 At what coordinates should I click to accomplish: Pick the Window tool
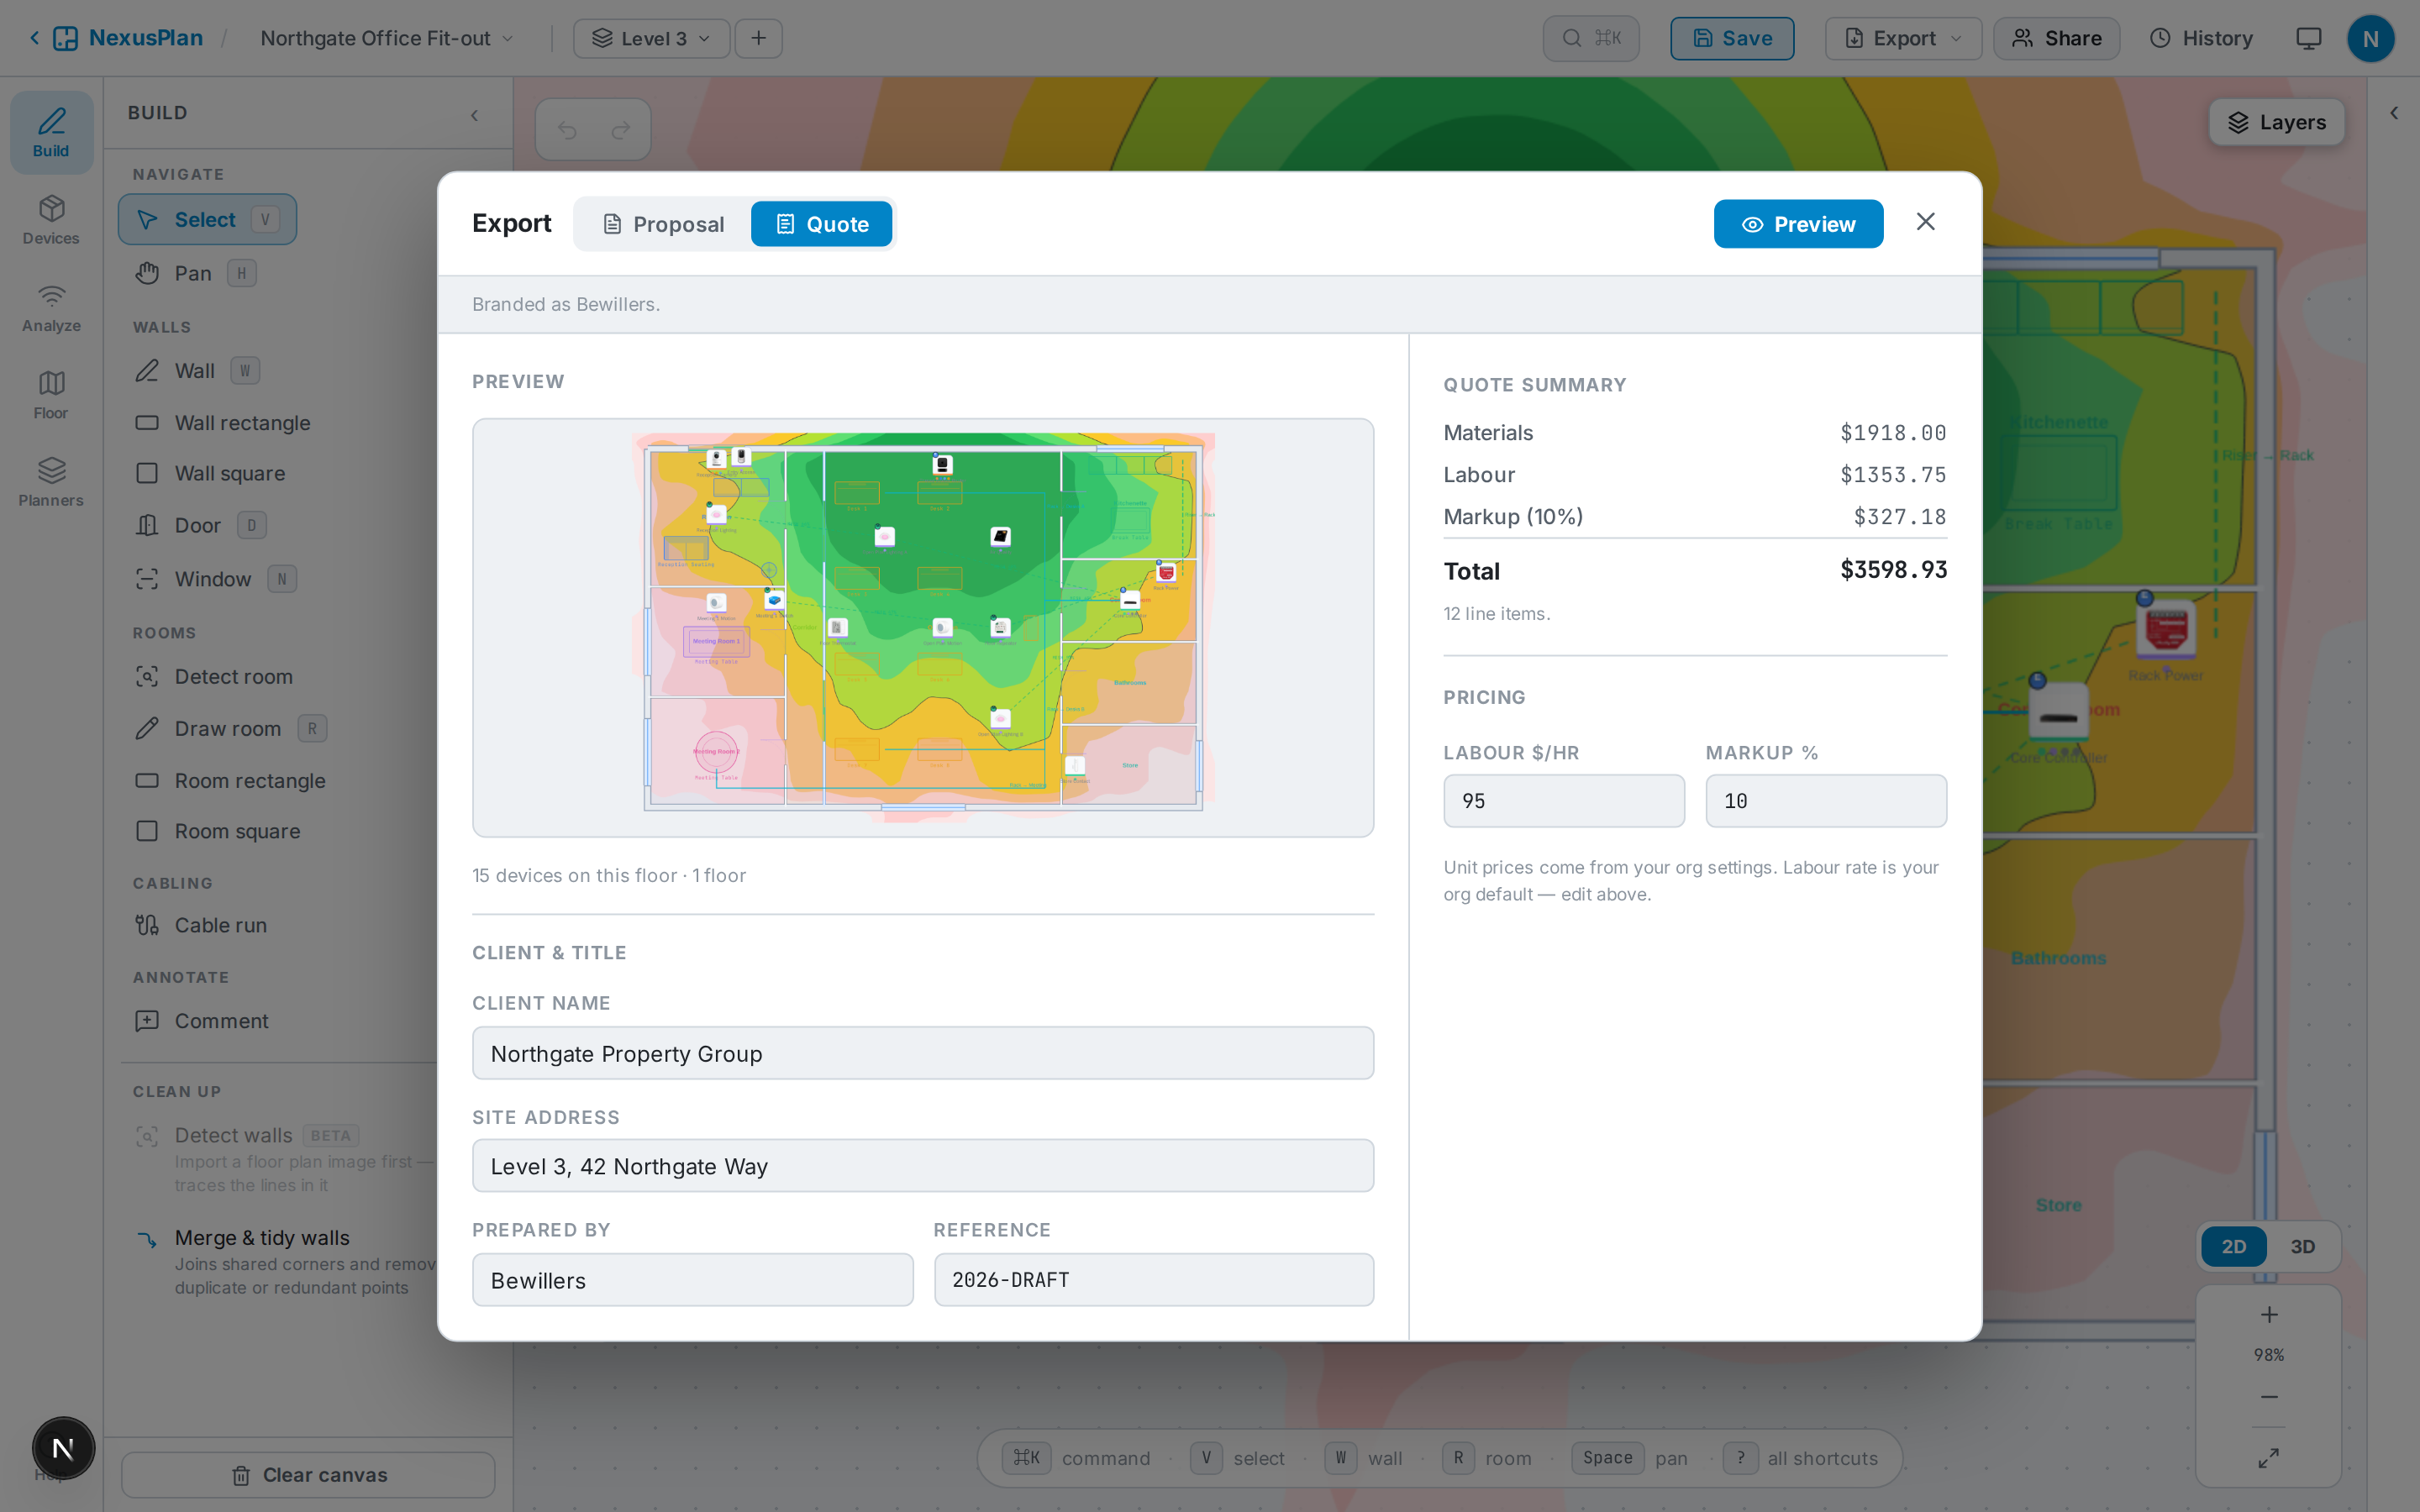pyautogui.click(x=215, y=579)
